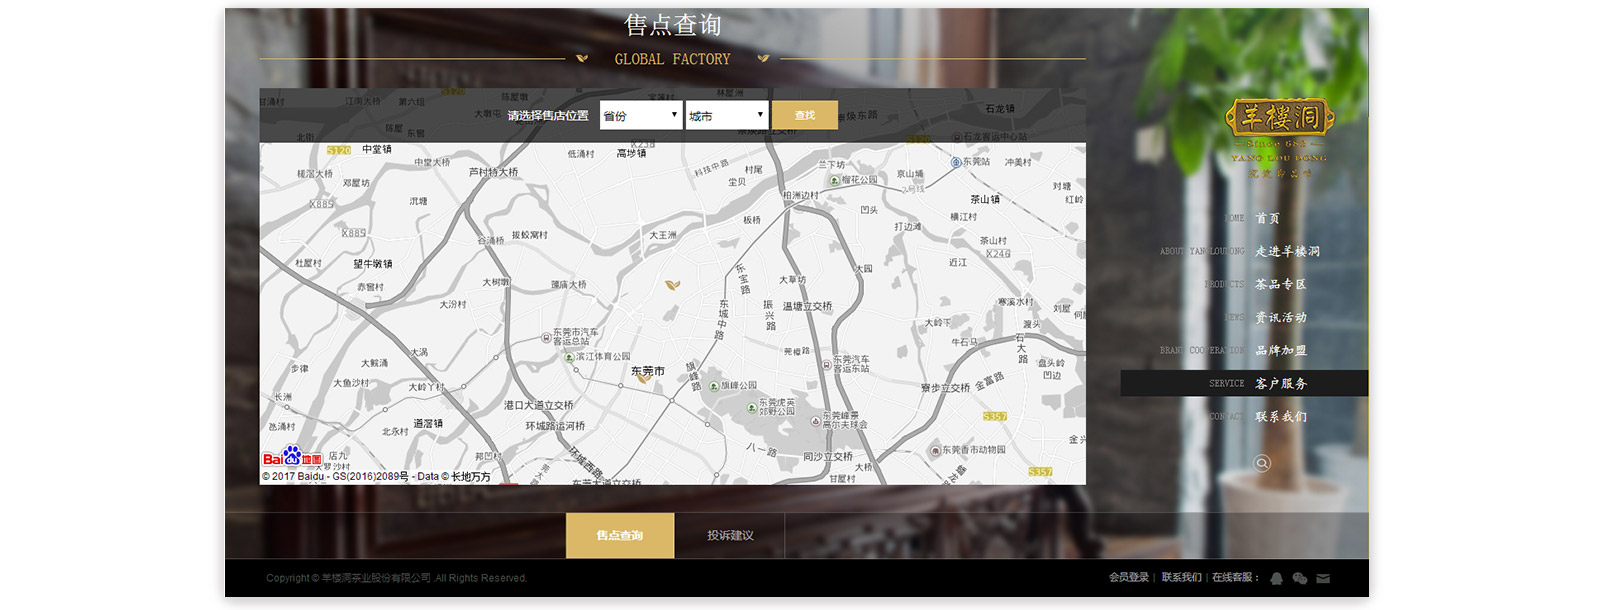
Task: Open 茶品专区 products menu item
Action: pyautogui.click(x=1281, y=284)
